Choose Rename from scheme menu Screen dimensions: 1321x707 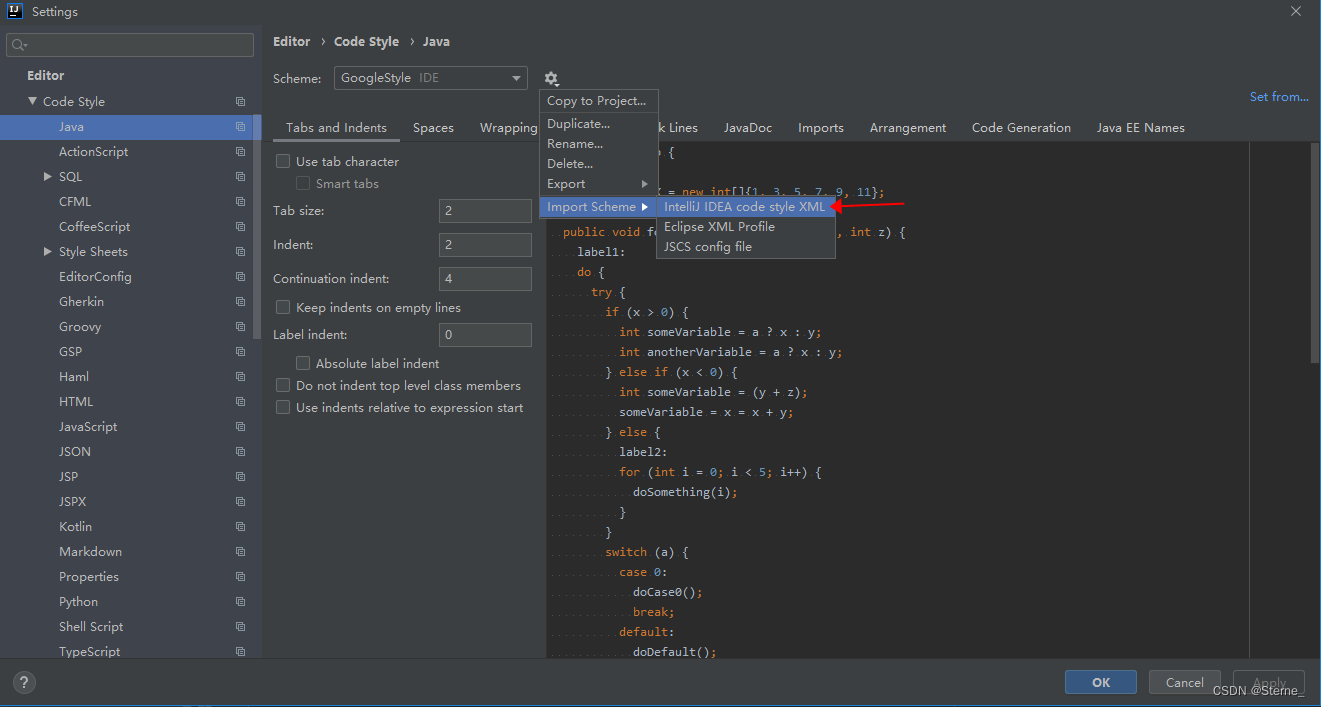597,144
